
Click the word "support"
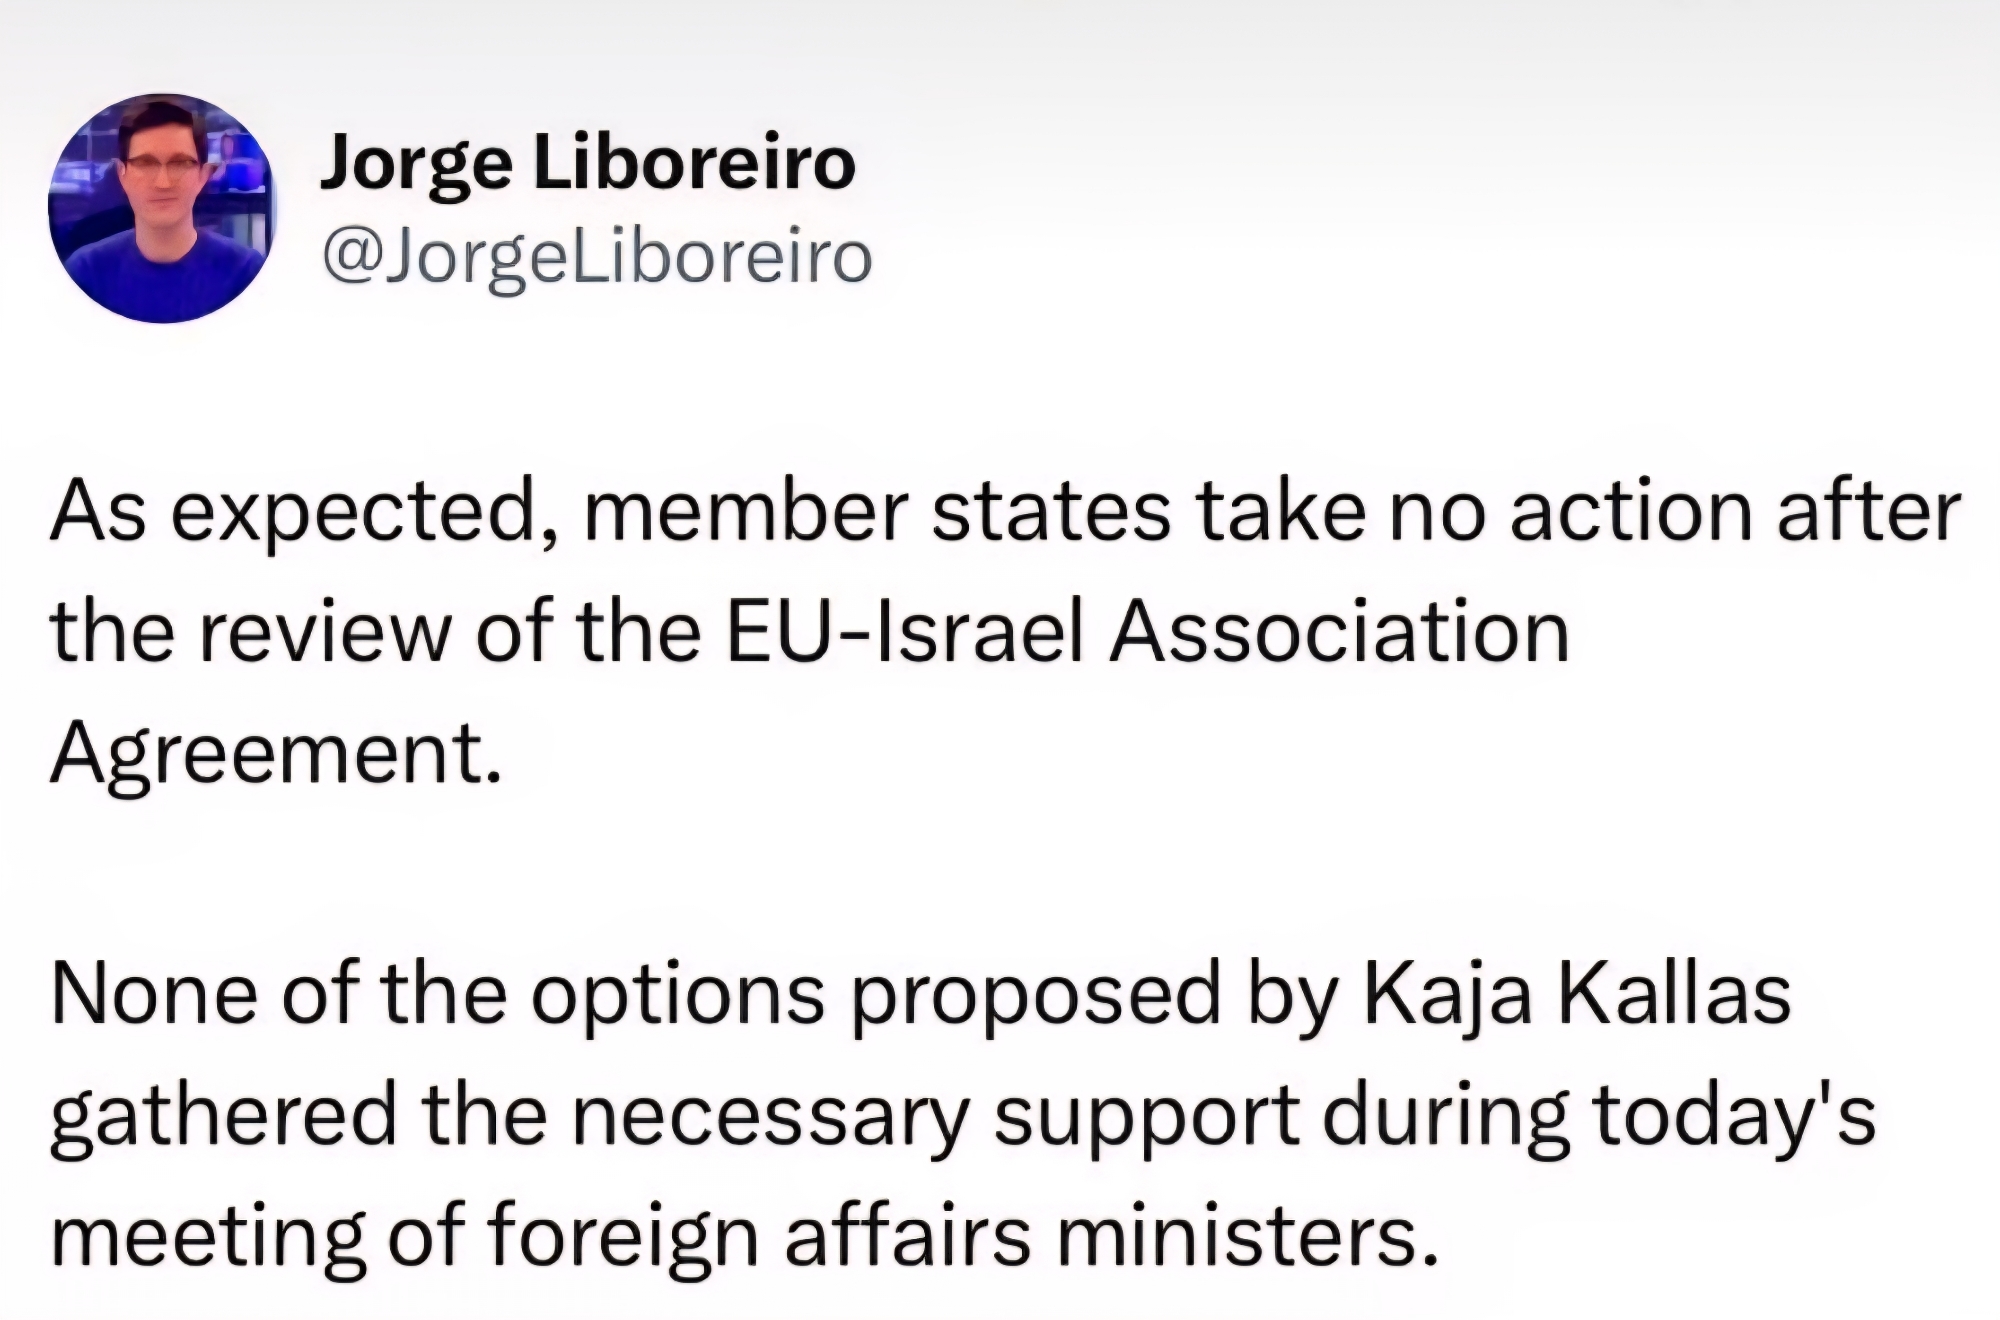1146,1114
